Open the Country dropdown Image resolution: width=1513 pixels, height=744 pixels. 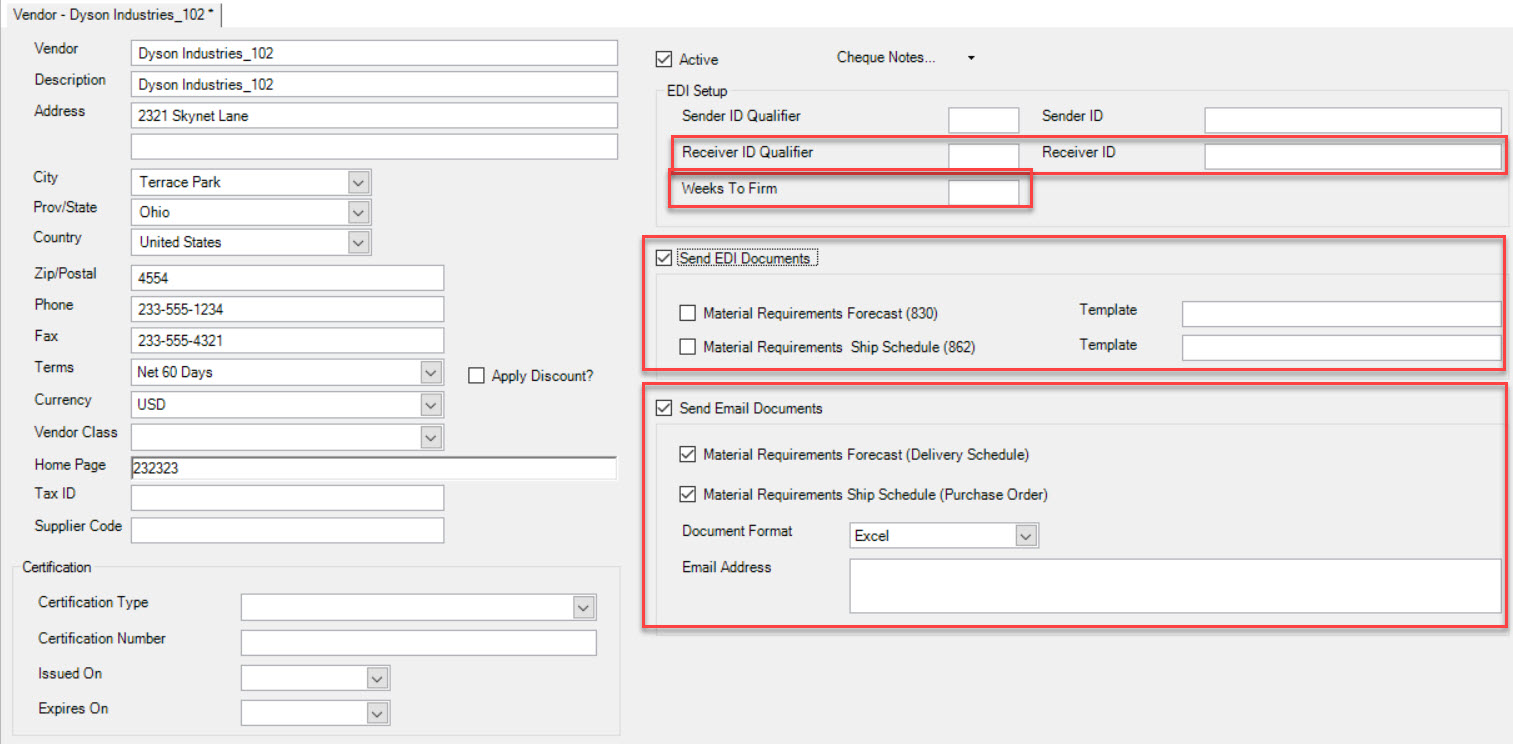(x=360, y=242)
